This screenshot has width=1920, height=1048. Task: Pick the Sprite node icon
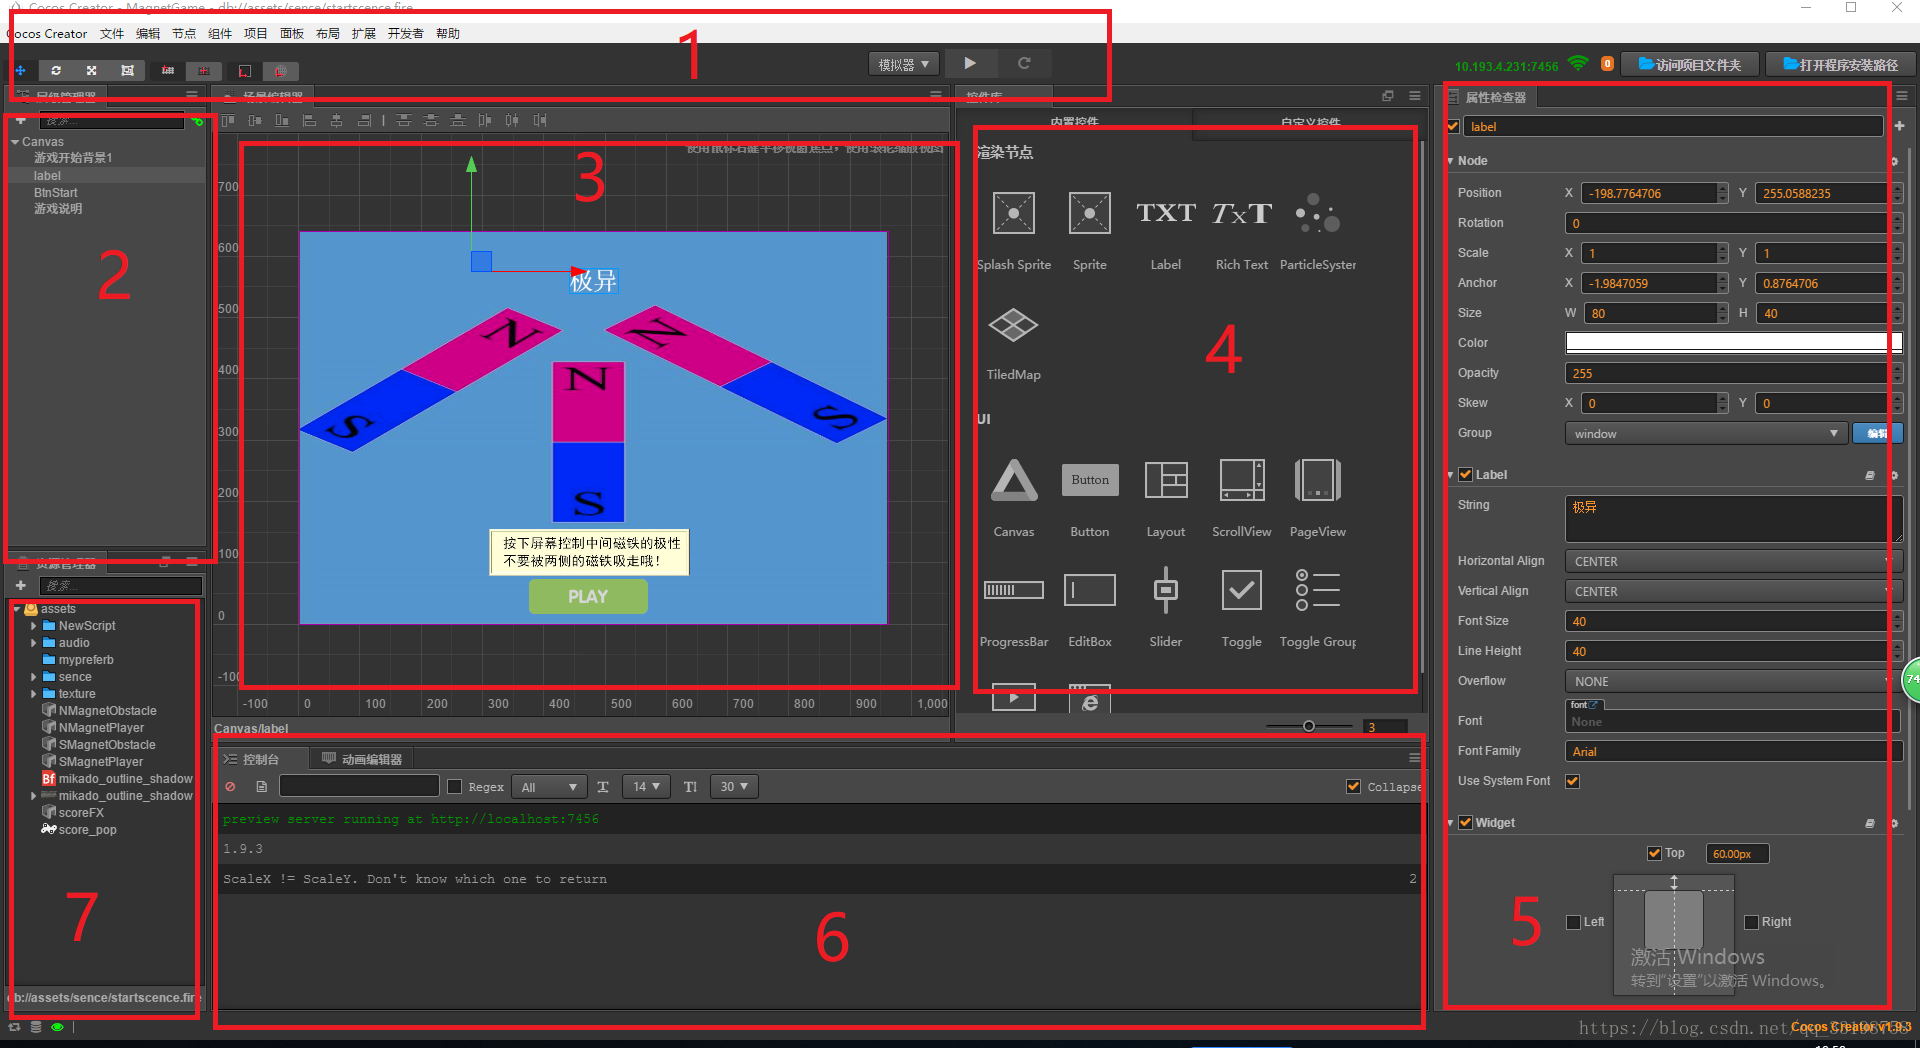(x=1090, y=213)
